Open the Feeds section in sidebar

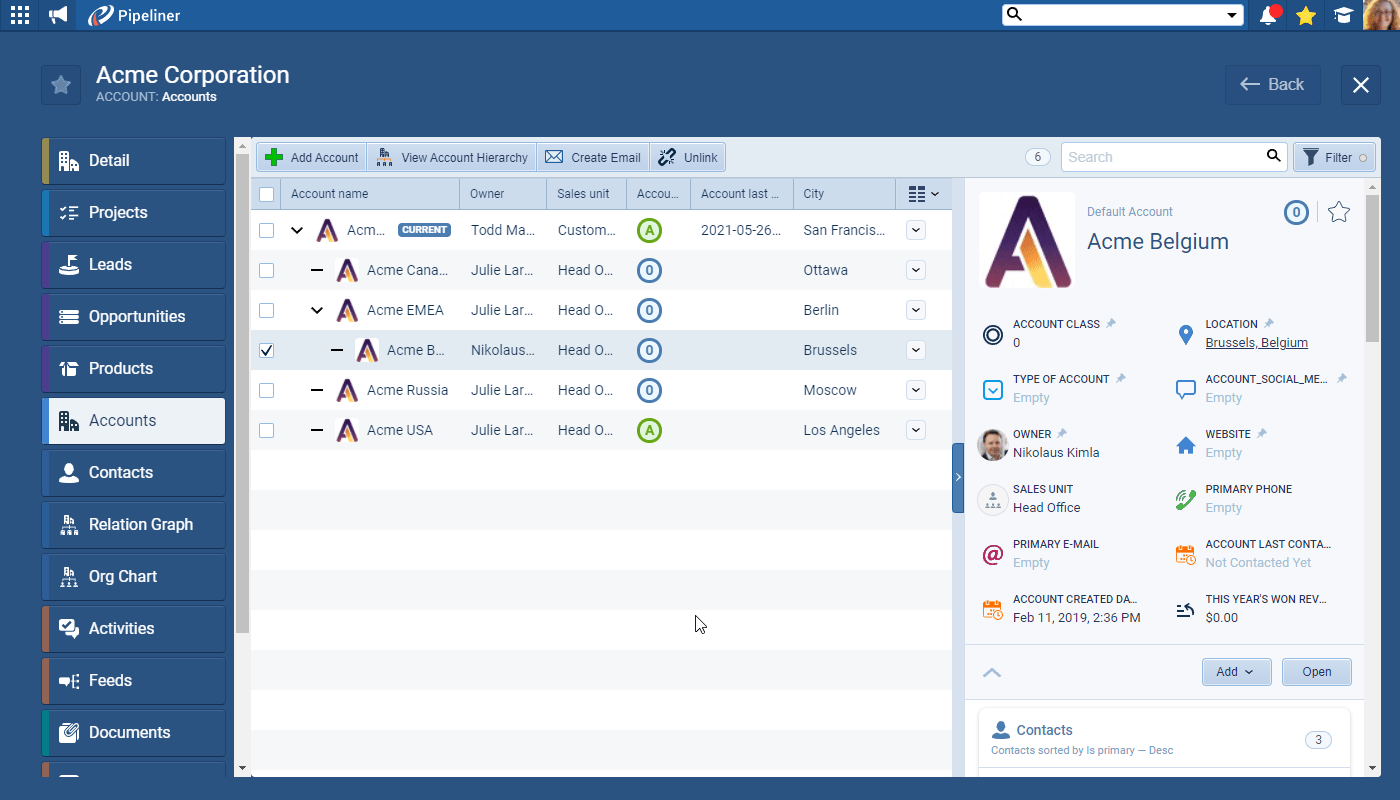[133, 680]
